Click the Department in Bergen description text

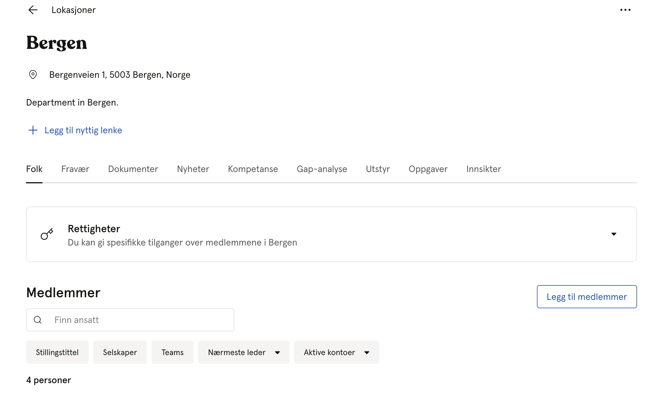[72, 103]
